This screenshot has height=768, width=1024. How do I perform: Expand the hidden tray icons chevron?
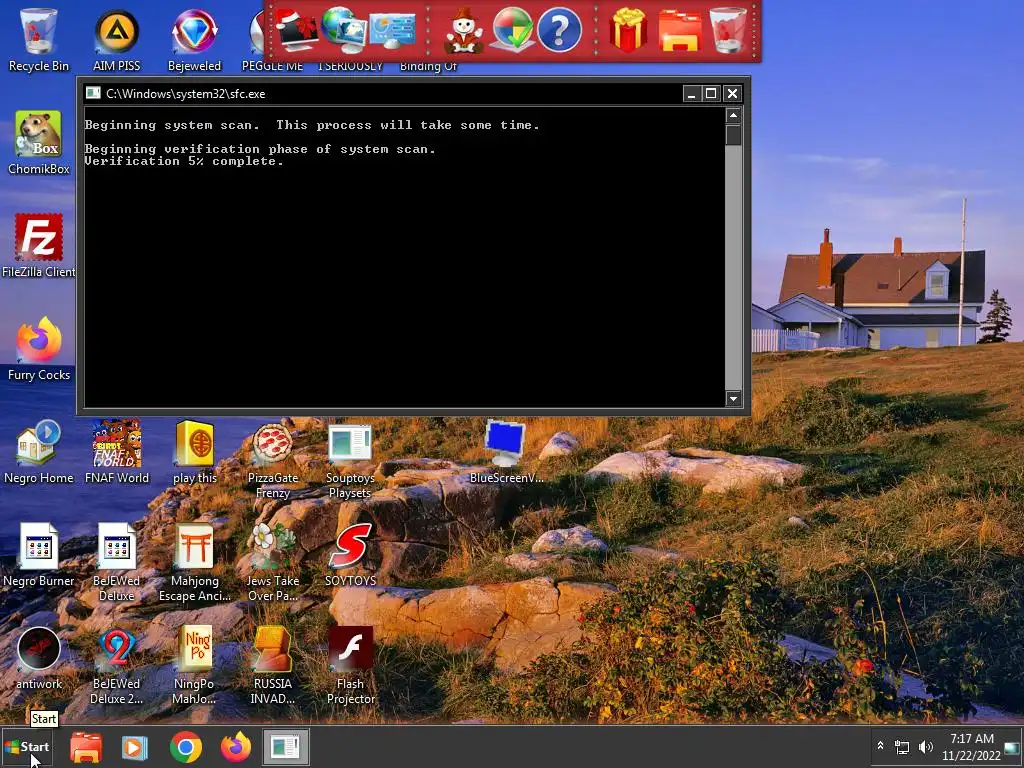coord(880,746)
